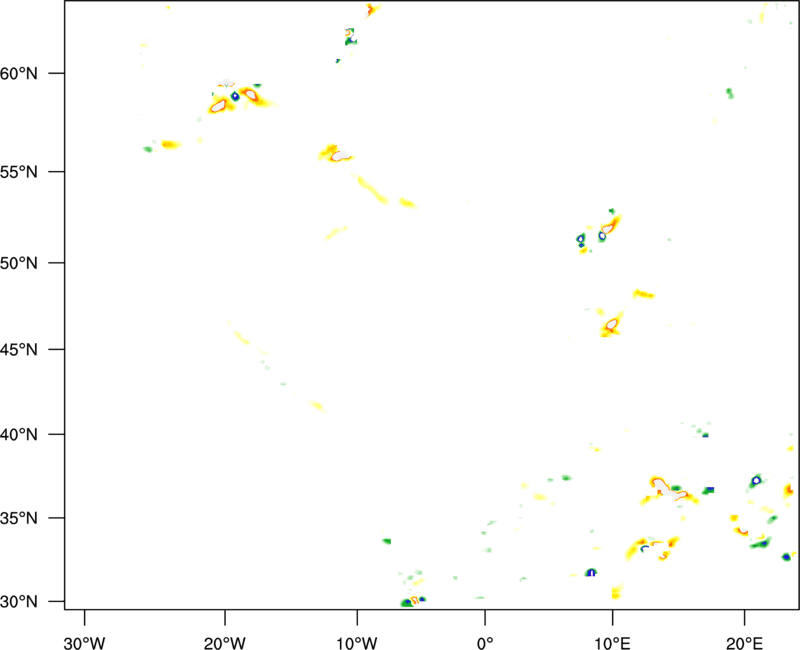The image size is (800, 650).
Task: Click the 40°N latitude label
Action: [x=19, y=435]
